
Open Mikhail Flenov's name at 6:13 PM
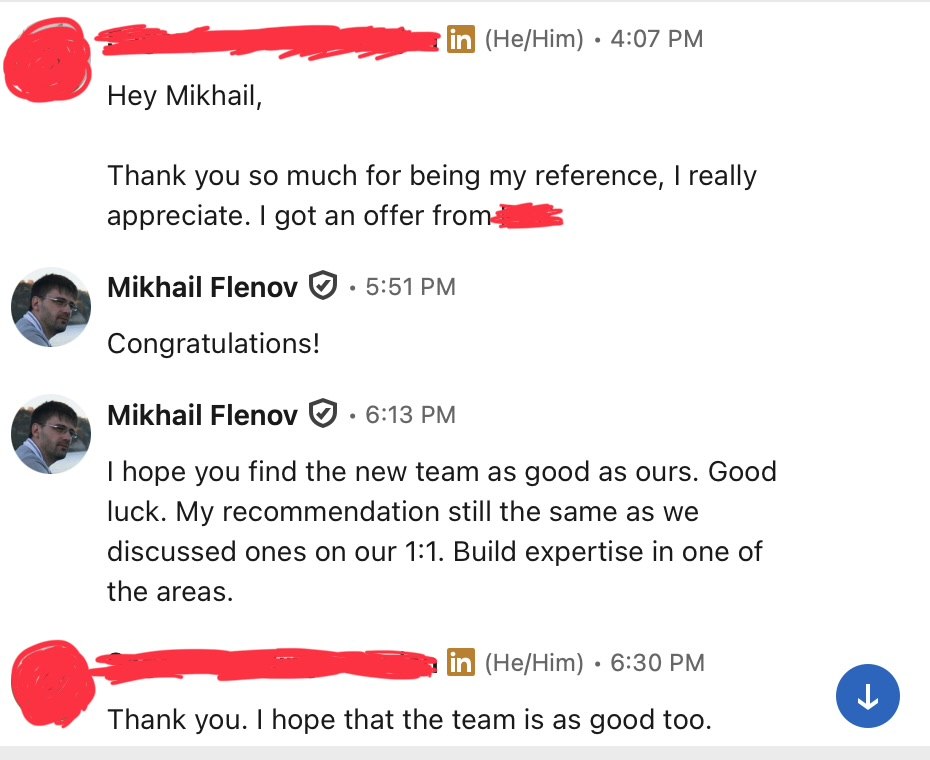coord(202,415)
